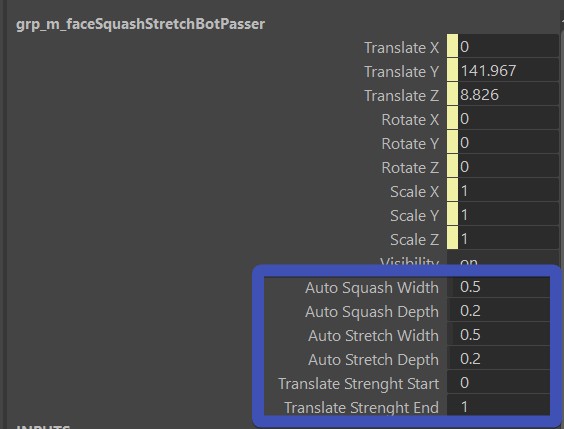Click the Translate Strenght End value field
This screenshot has height=429, width=564.
499,406
